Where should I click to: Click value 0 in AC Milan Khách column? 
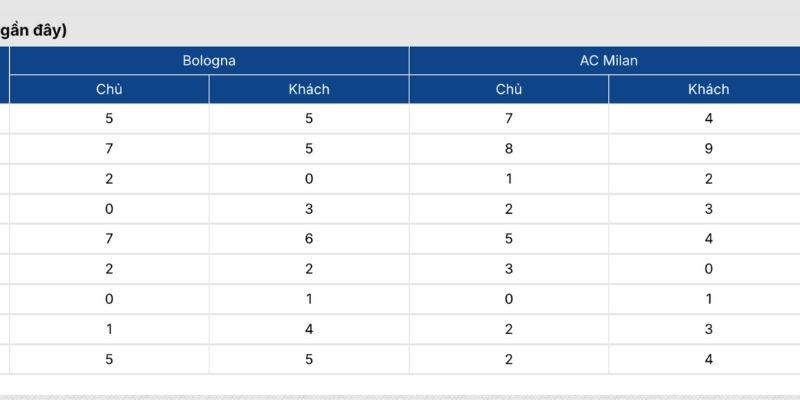pyautogui.click(x=708, y=269)
